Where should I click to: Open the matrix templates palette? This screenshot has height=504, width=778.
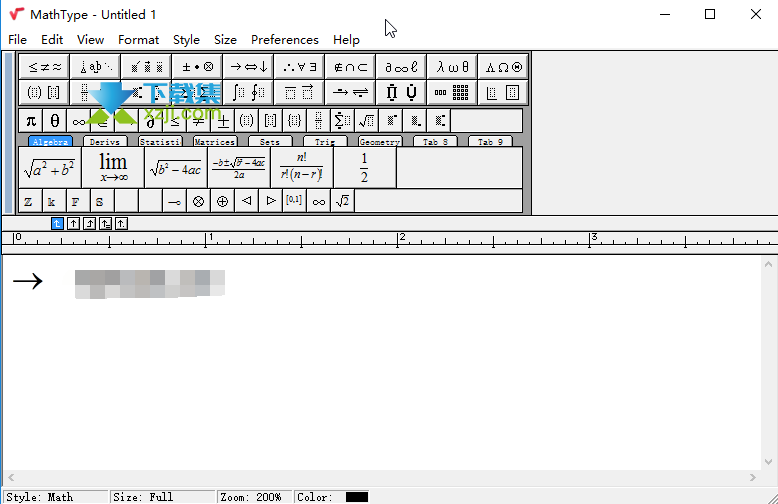click(x=453, y=92)
